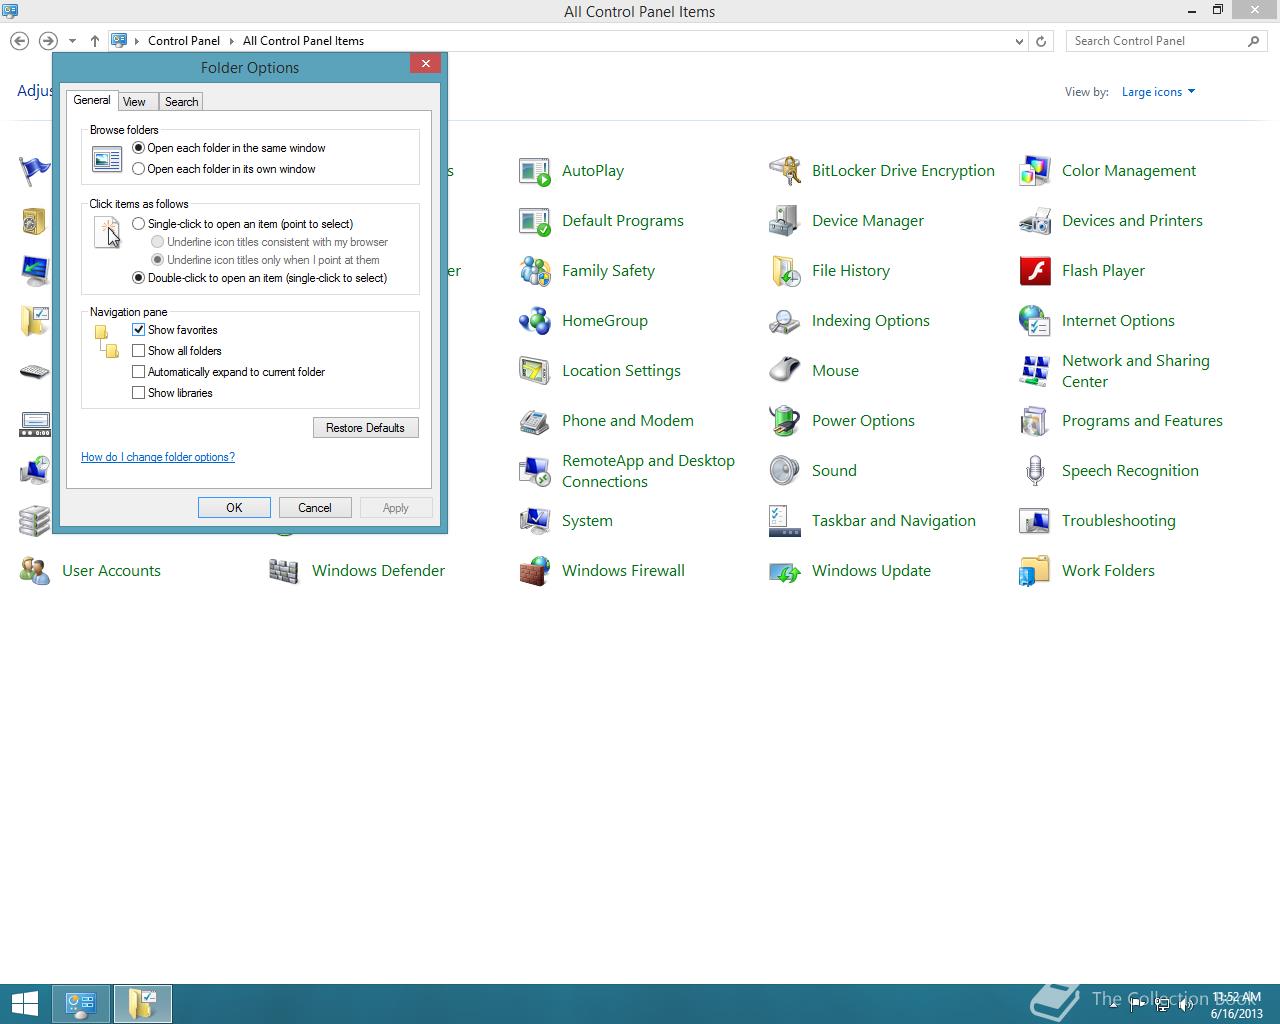
Task: Open the Internet Options icon
Action: [1035, 321]
